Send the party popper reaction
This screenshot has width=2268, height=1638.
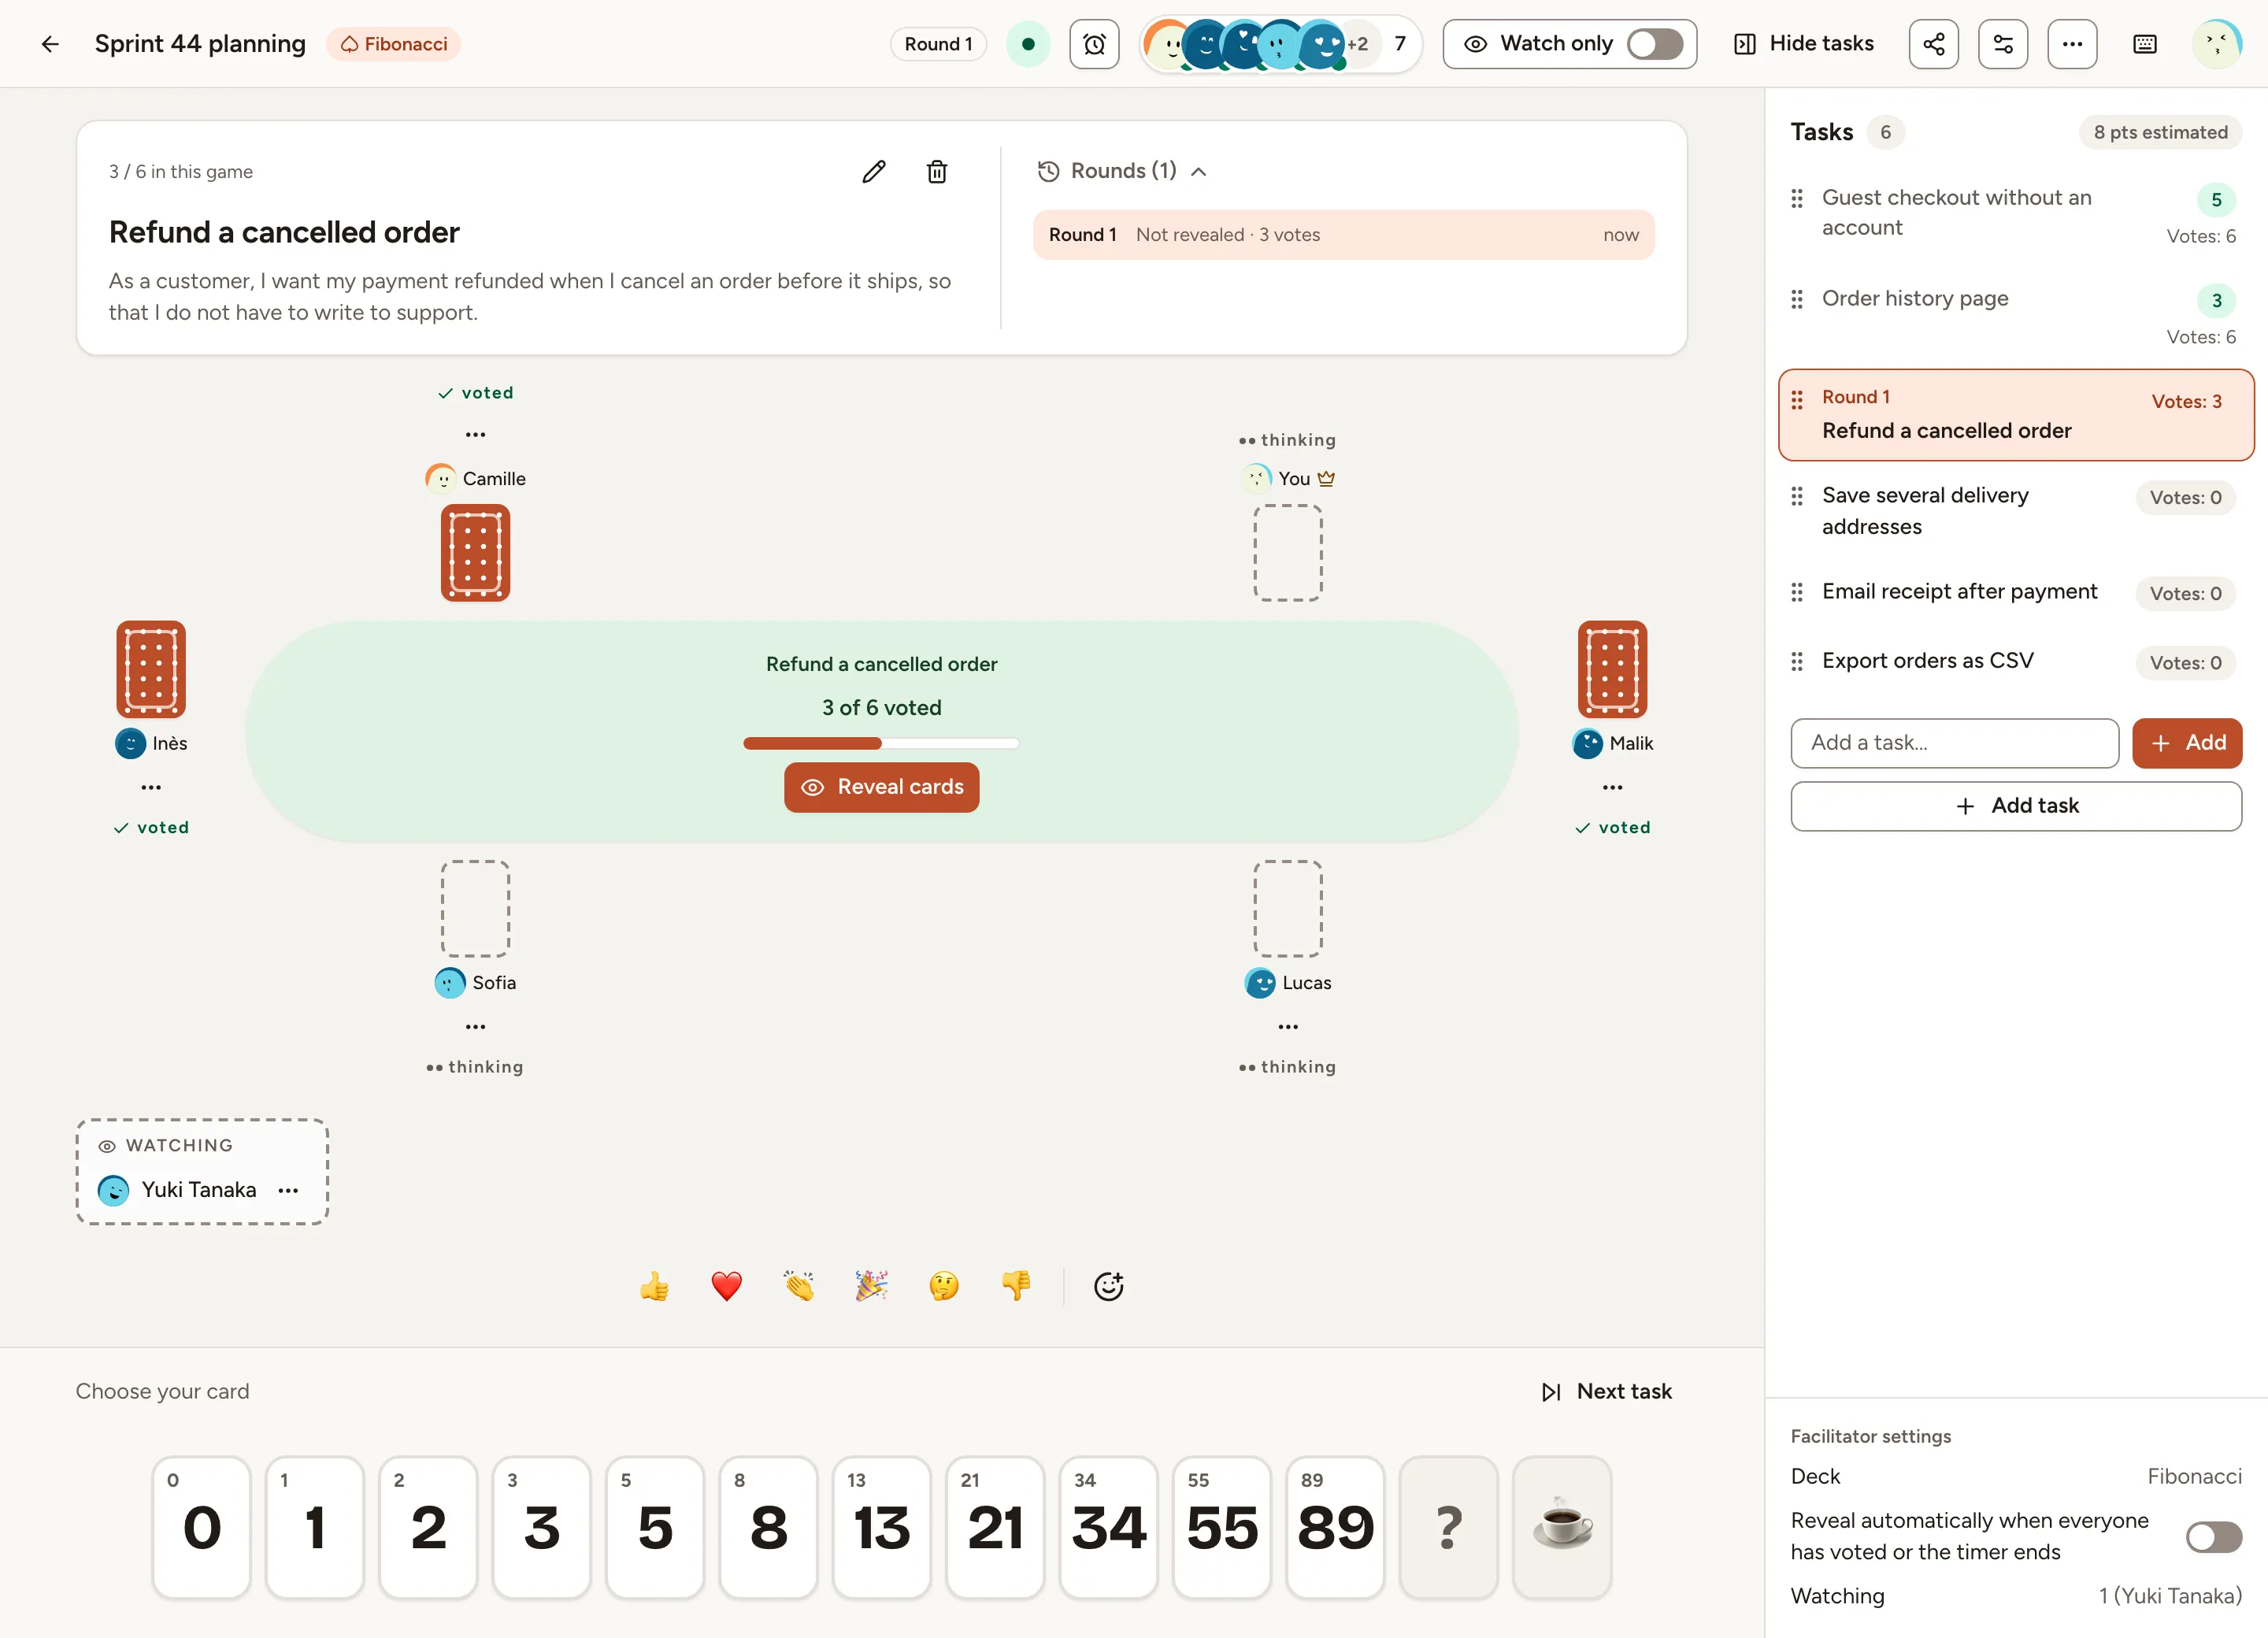[871, 1286]
